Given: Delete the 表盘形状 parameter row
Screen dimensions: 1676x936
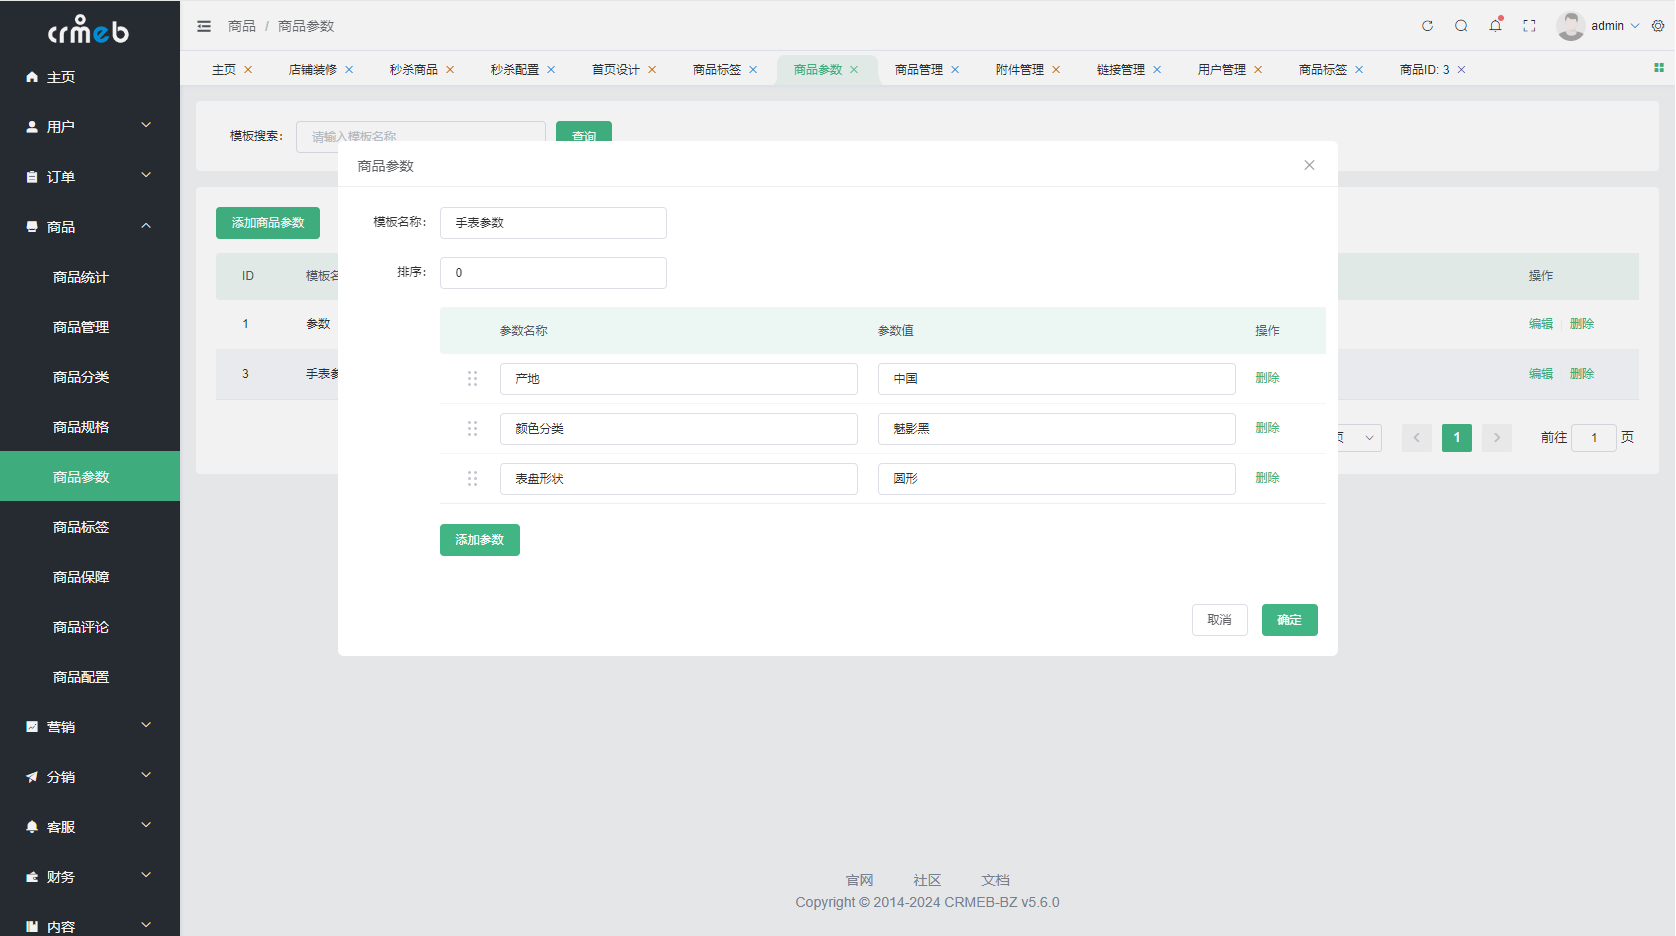Looking at the screenshot, I should (x=1268, y=478).
